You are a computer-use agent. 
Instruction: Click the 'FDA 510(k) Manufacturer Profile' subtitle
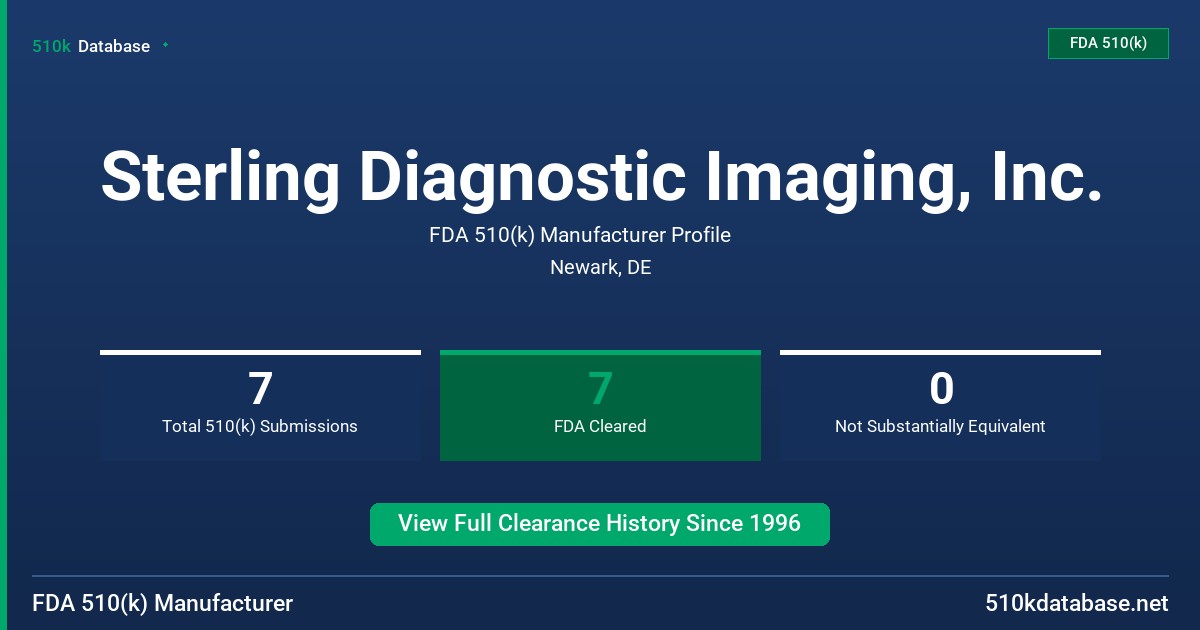click(580, 235)
